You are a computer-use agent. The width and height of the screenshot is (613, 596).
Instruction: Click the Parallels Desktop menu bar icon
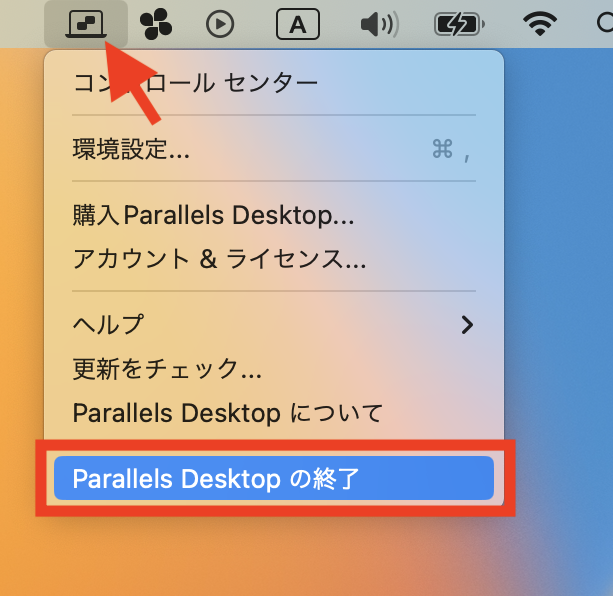86,24
